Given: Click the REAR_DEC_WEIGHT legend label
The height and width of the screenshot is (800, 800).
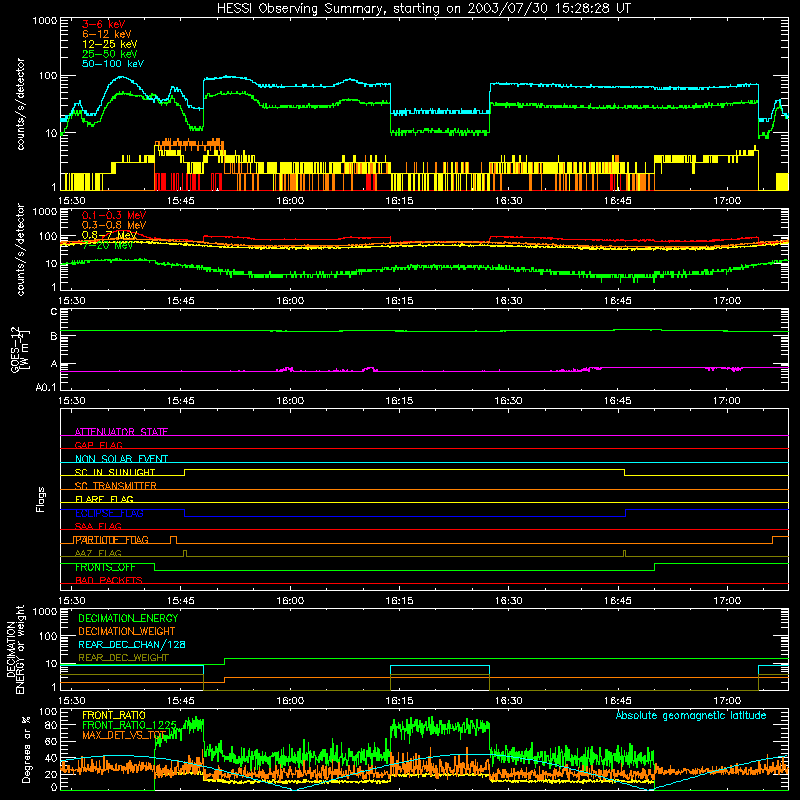Looking at the screenshot, I should pyautogui.click(x=123, y=658).
